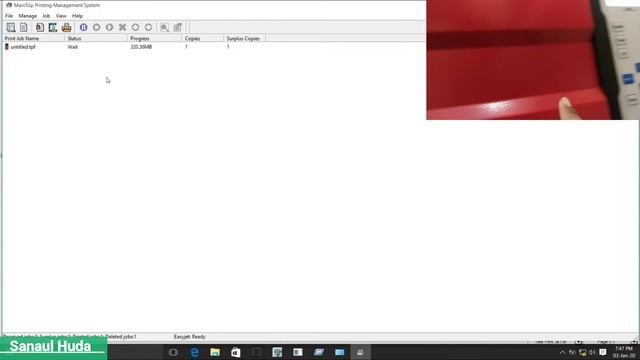
Task: Open Microsoft Store from the taskbar
Action: coord(236,352)
